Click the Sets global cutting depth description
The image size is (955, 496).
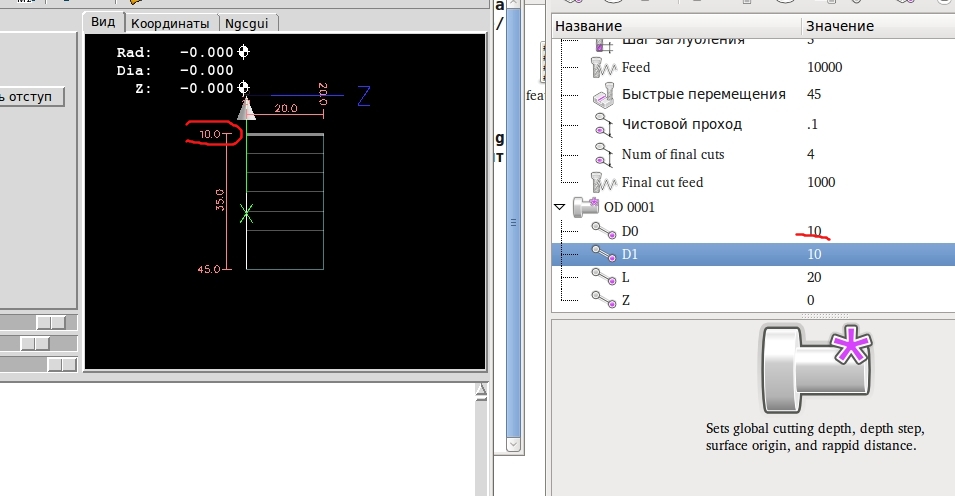pos(815,437)
